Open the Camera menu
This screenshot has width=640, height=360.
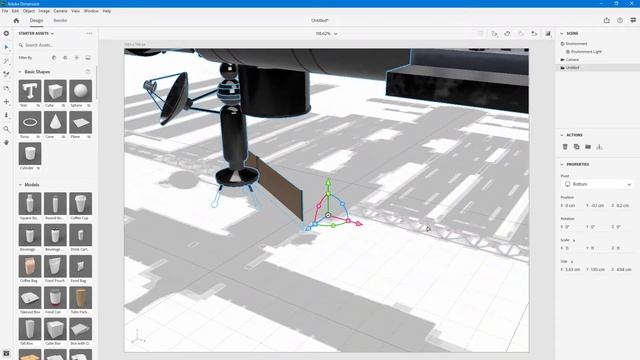pos(60,11)
